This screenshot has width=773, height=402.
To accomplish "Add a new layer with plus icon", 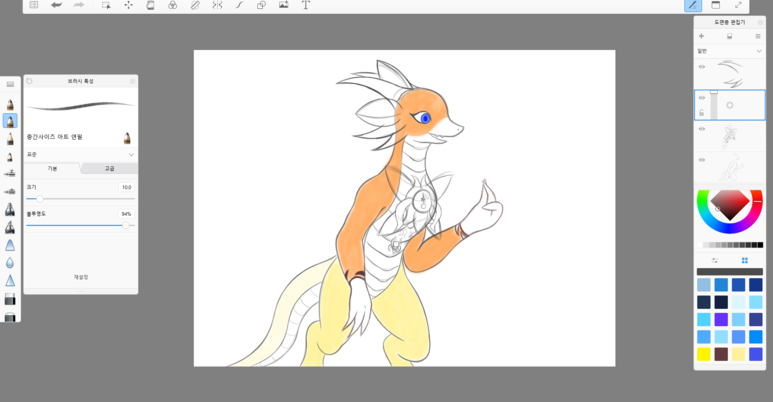I will 701,36.
